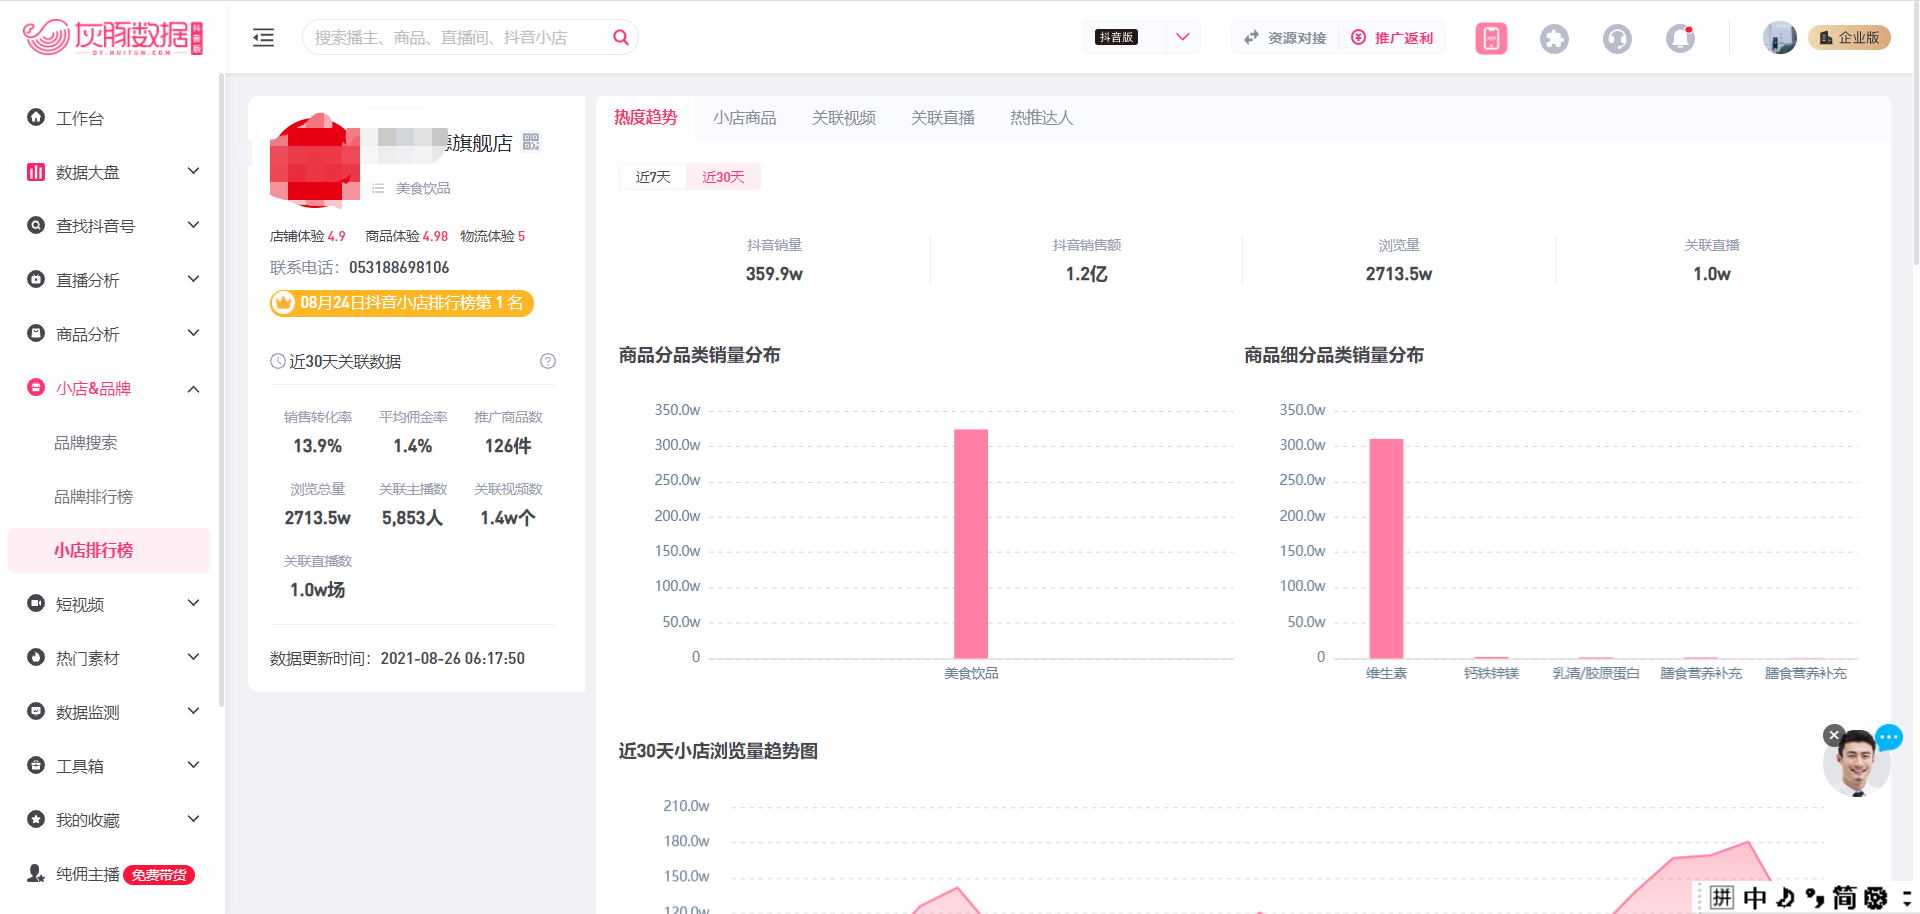Image resolution: width=1920 pixels, height=914 pixels.
Task: Click the 工具箱 sidebar icon
Action: tap(36, 765)
